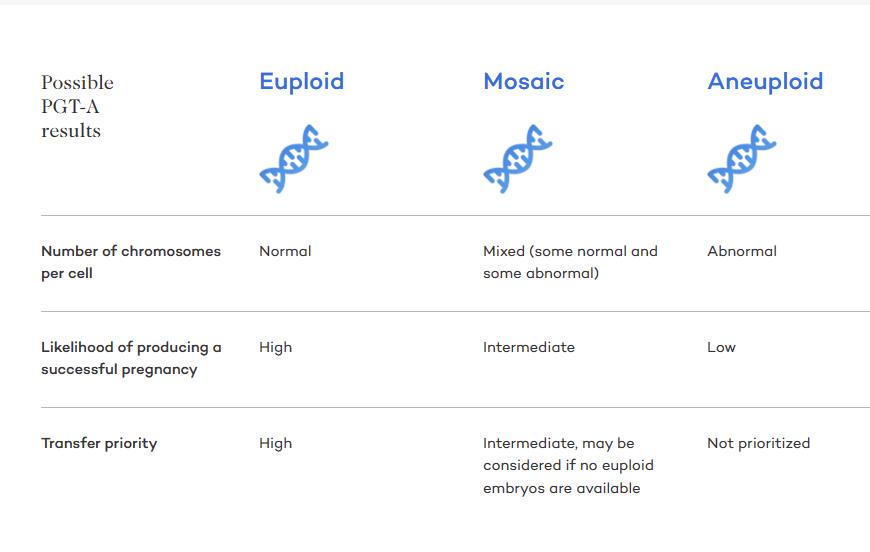The image size is (870, 552).
Task: Click the 'Likelihood of producing a successful pregnancy' label
Action: [x=131, y=358]
